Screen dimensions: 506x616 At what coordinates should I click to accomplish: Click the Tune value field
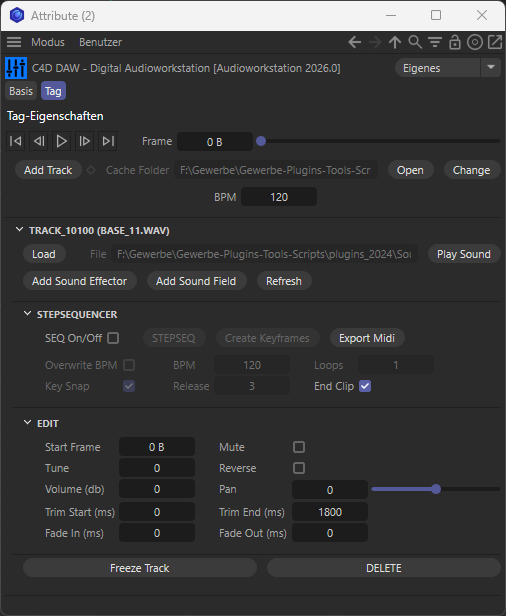pos(157,468)
